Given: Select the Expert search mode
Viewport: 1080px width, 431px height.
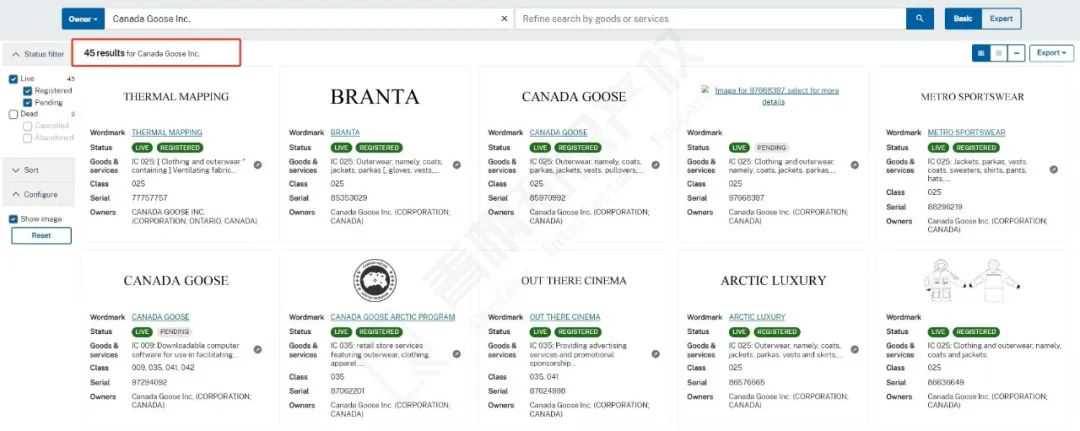Looking at the screenshot, I should 1001,19.
